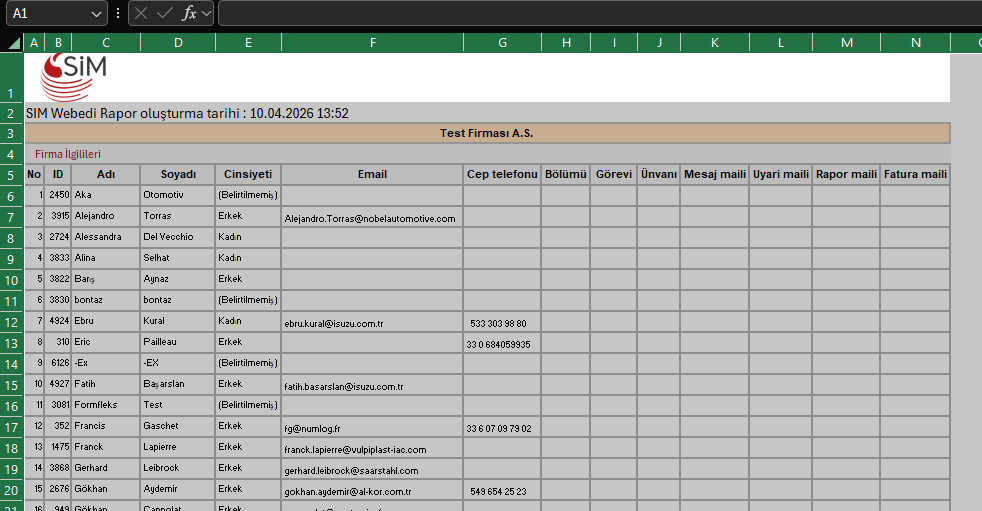Image resolution: width=982 pixels, height=511 pixels.
Task: Click the SiM logo image
Action: coord(74,78)
